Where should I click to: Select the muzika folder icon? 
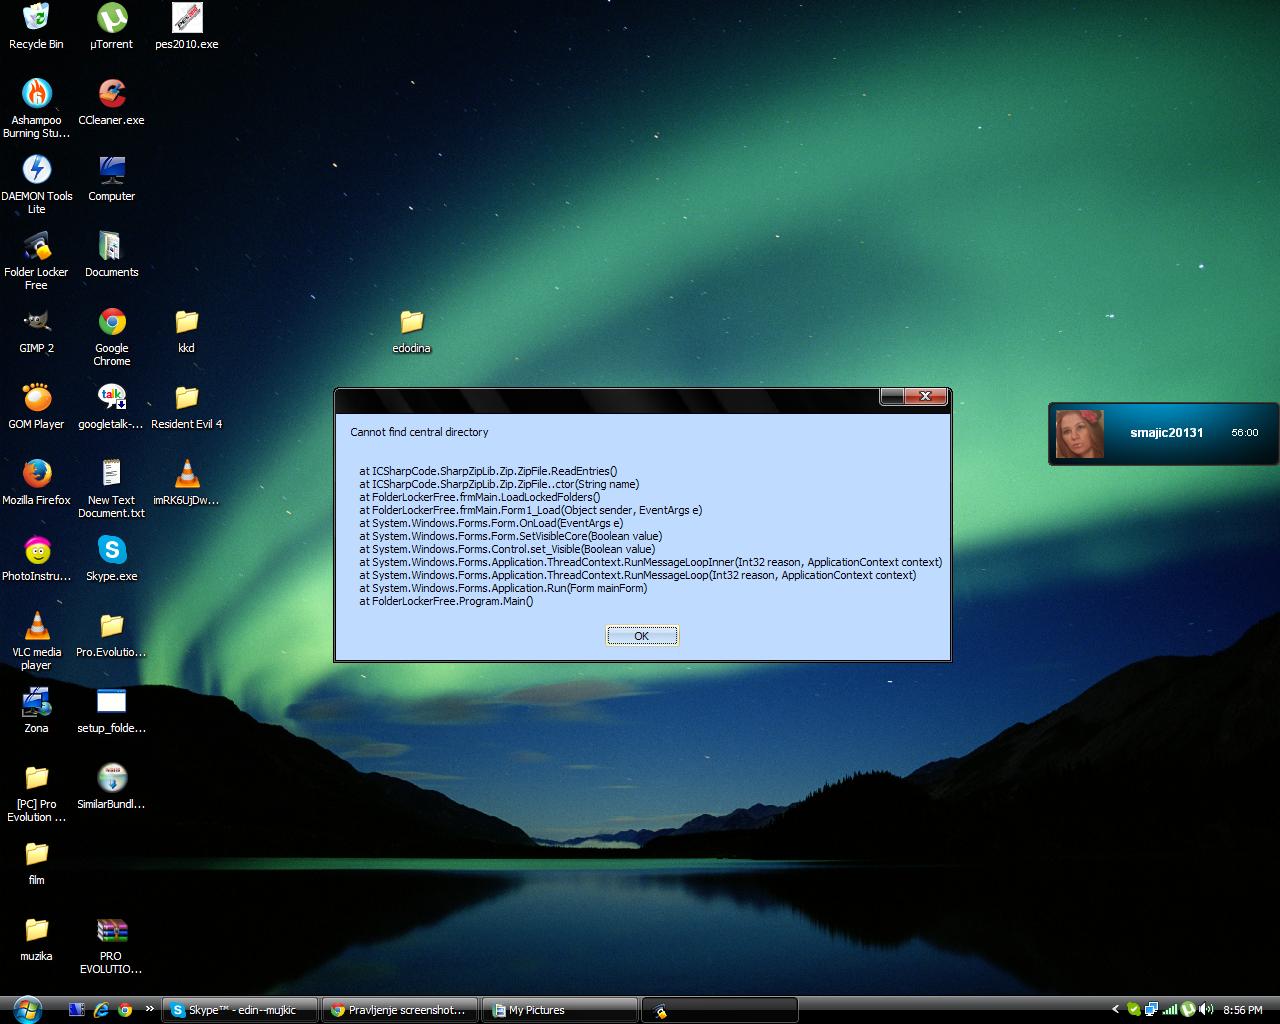[36, 939]
